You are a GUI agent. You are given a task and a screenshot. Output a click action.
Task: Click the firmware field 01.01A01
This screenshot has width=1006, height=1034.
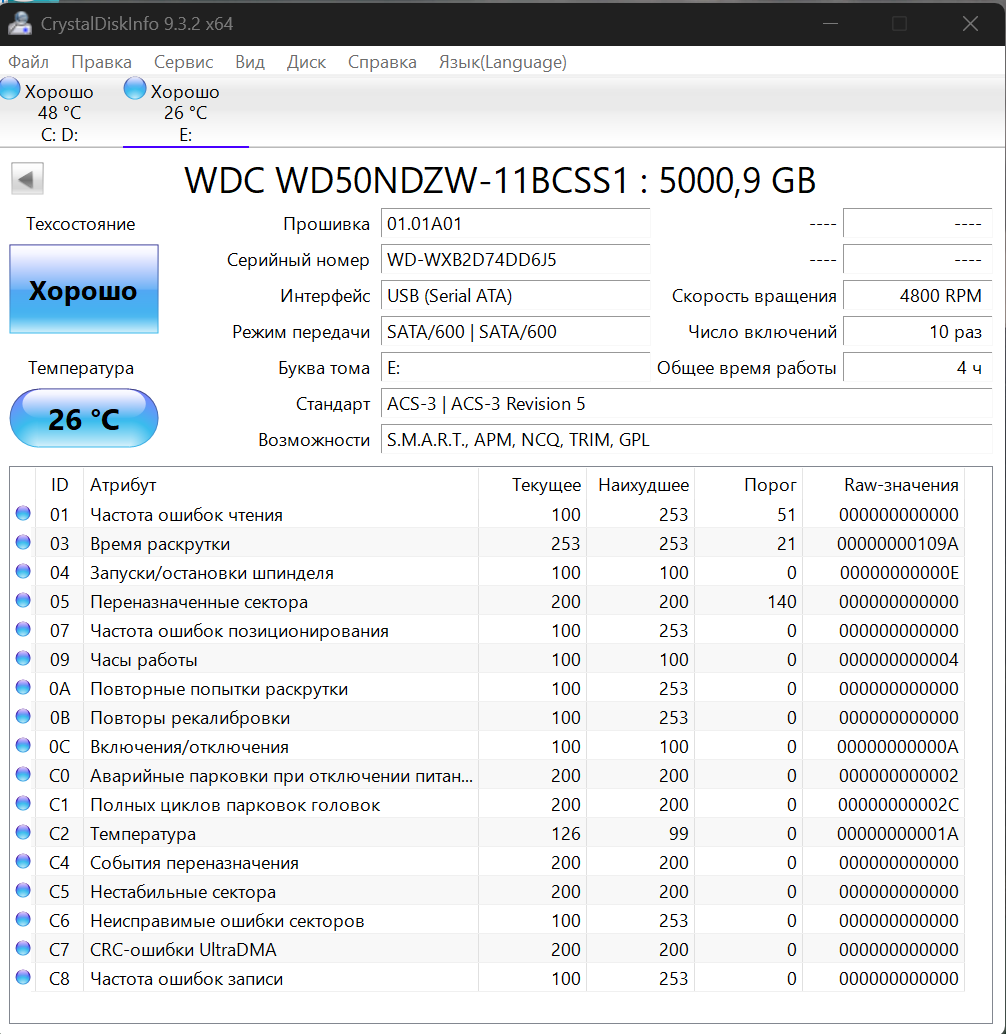pyautogui.click(x=515, y=224)
